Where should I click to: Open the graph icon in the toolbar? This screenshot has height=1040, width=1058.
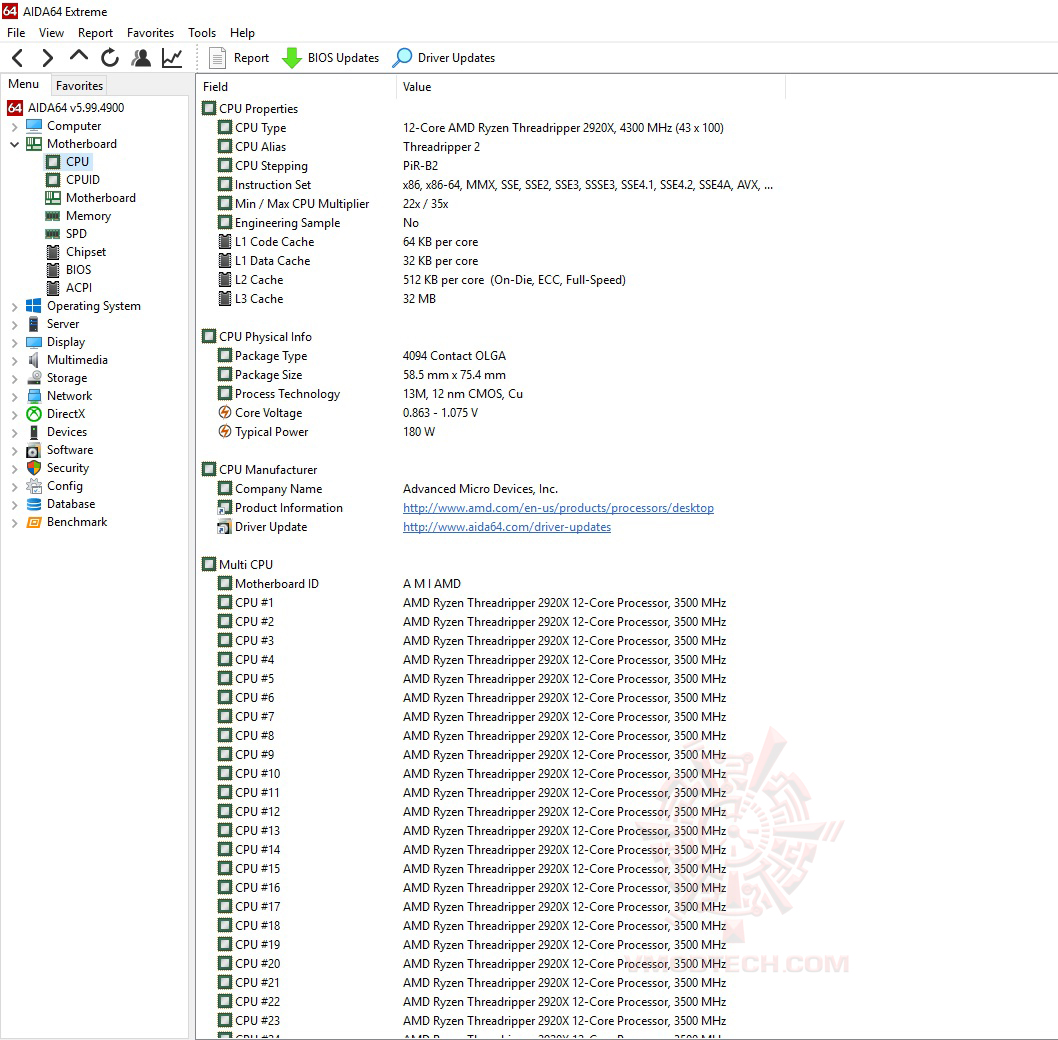coord(172,58)
